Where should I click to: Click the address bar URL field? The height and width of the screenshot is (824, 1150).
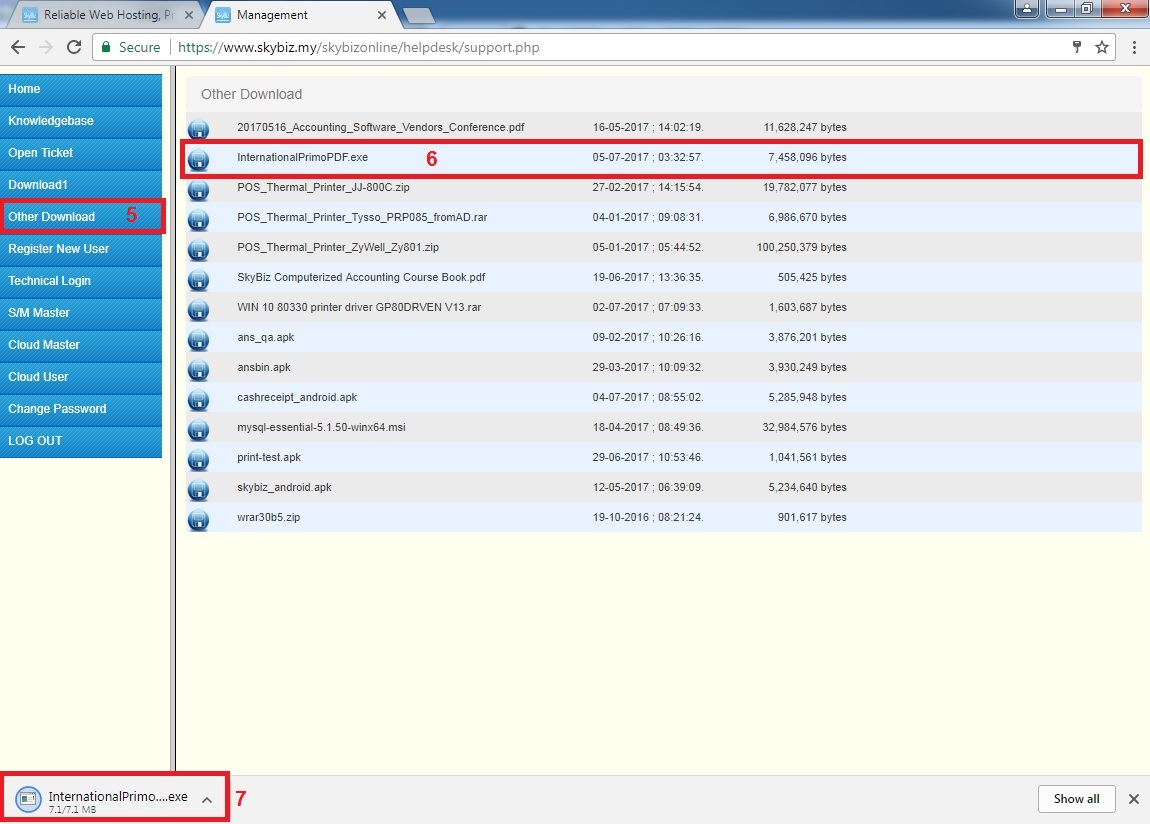point(600,47)
